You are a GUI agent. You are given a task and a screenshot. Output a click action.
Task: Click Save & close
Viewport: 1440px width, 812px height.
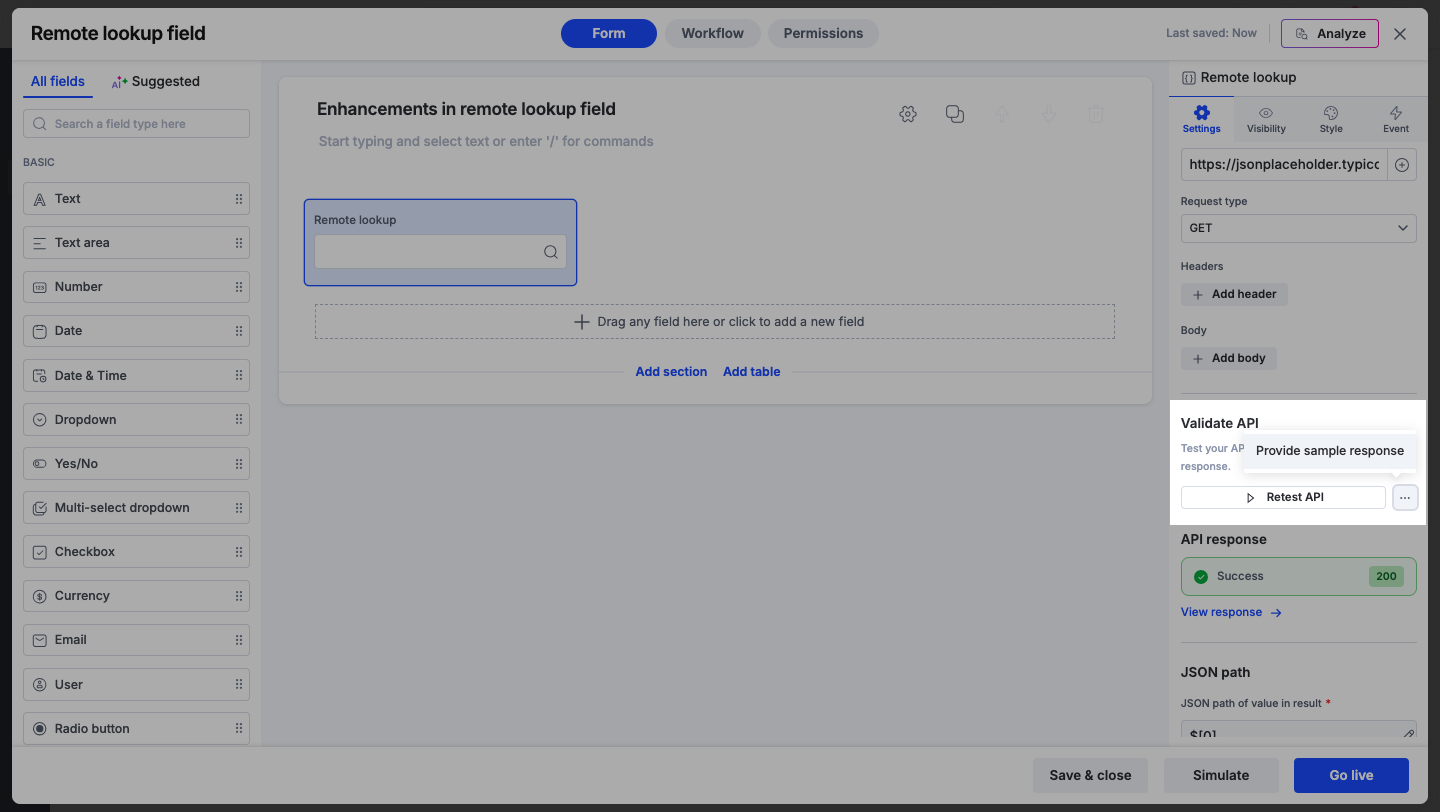(x=1090, y=775)
